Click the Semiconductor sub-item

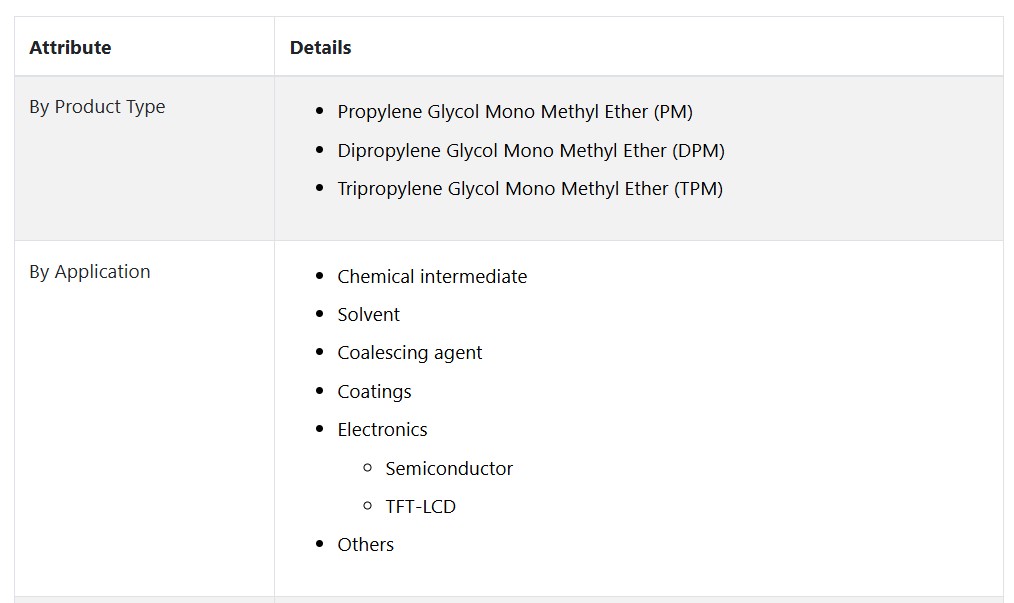point(449,468)
